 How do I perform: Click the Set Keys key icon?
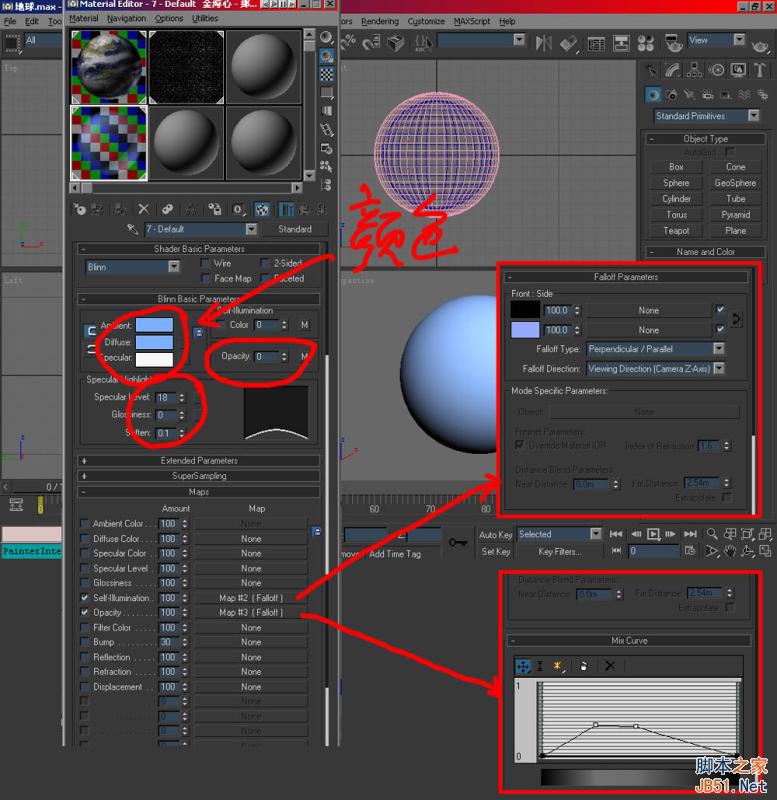click(x=458, y=543)
